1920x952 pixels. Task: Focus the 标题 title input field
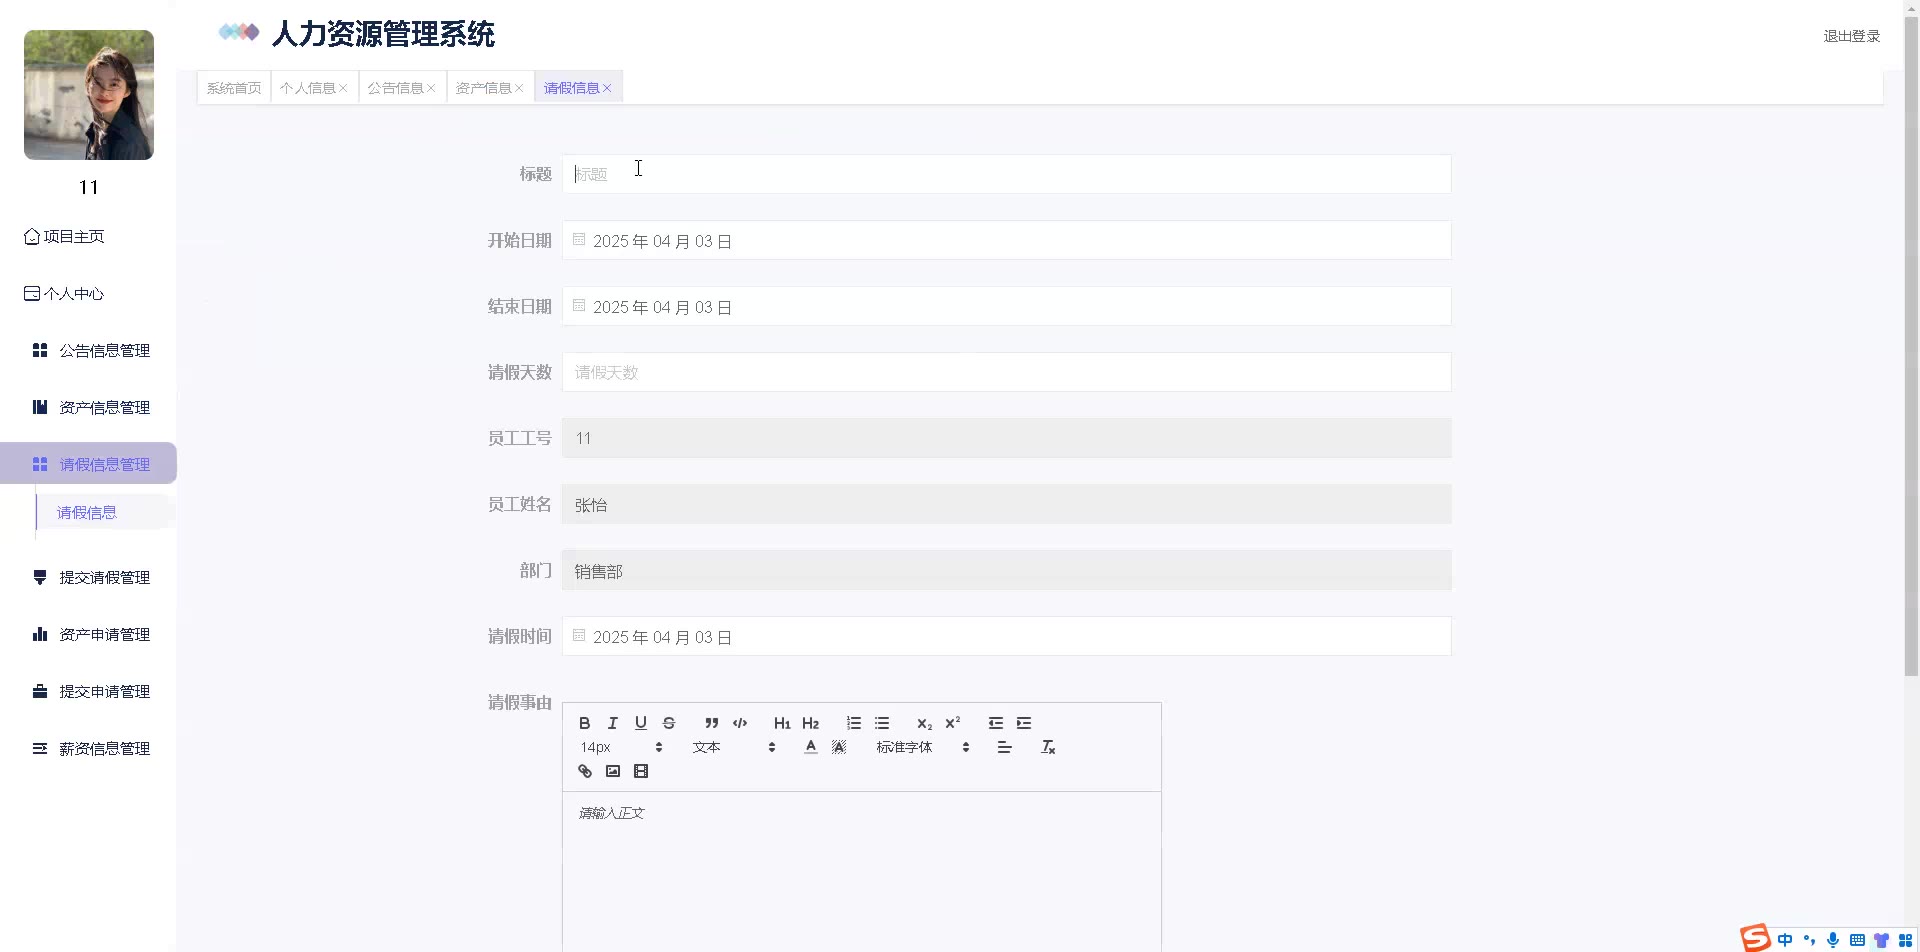pos(1006,174)
